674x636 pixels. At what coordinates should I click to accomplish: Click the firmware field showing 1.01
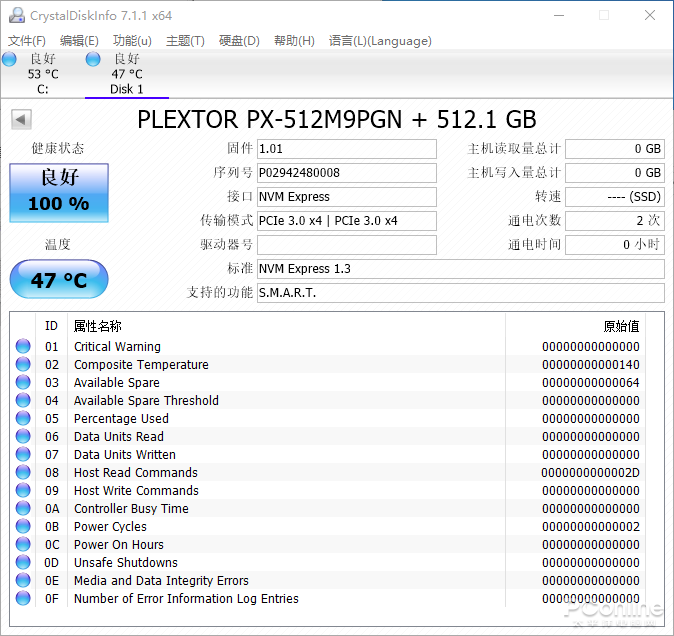pos(347,149)
